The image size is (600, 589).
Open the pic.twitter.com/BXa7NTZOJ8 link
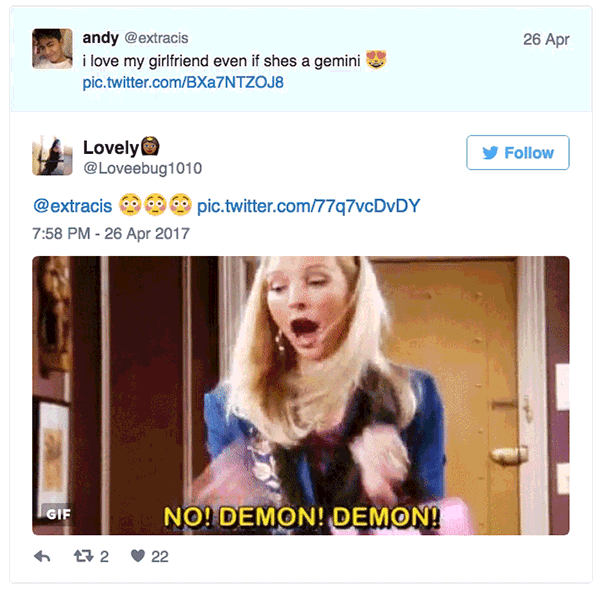[183, 83]
